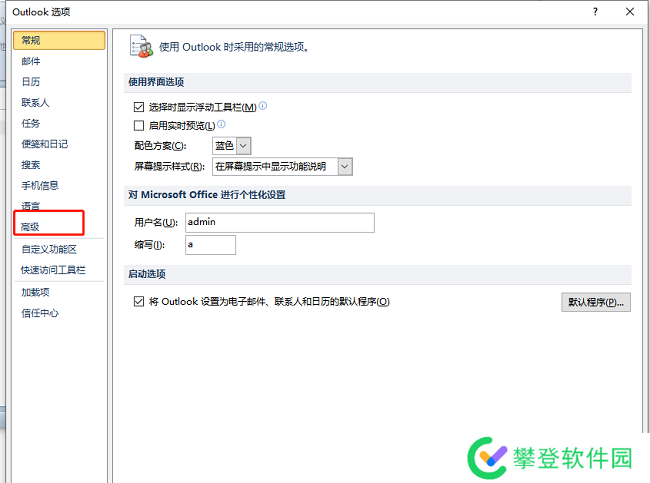The image size is (650, 483).
Task: Expand the 屏幕提示样式 dropdown
Action: [x=345, y=166]
